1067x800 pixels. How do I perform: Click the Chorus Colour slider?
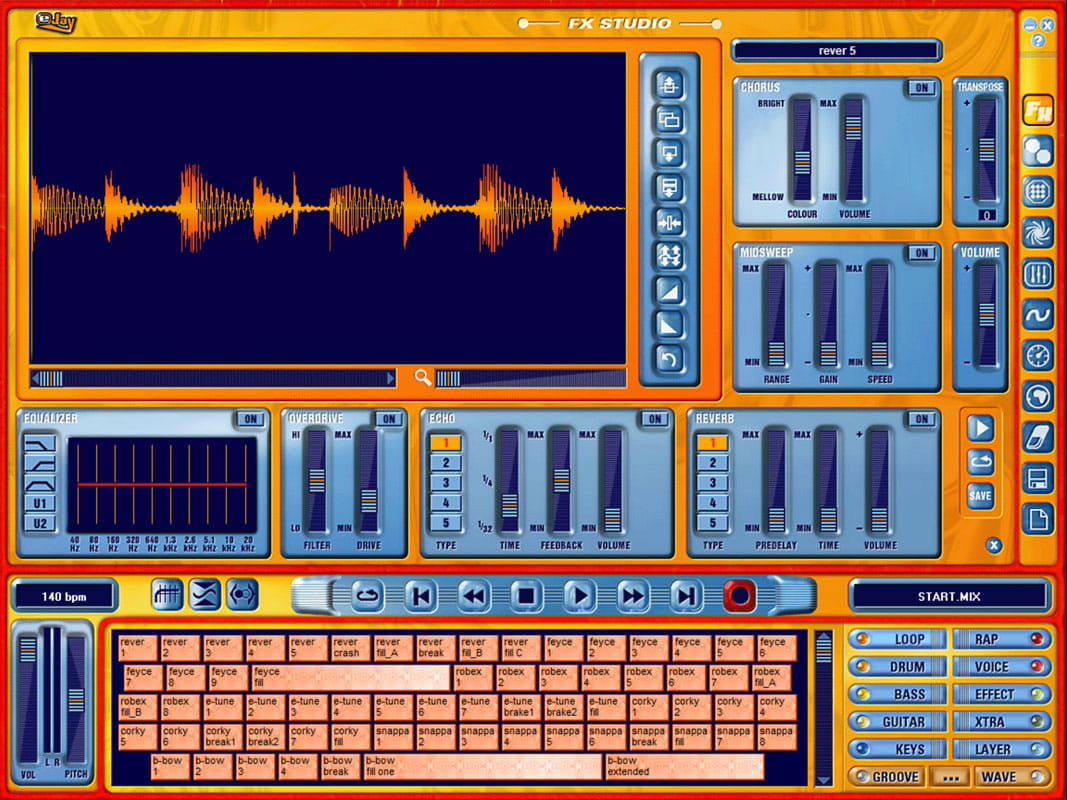(801, 150)
